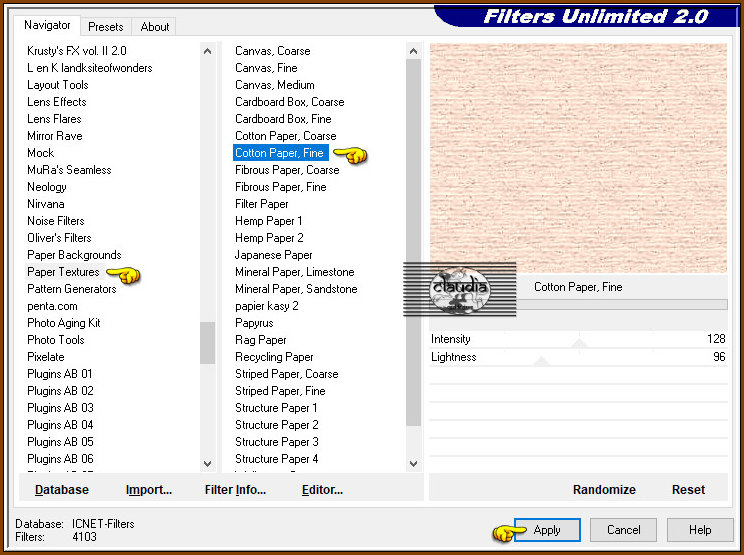
Task: Click the up arrow of filter list scrollbar
Action: tap(413, 51)
